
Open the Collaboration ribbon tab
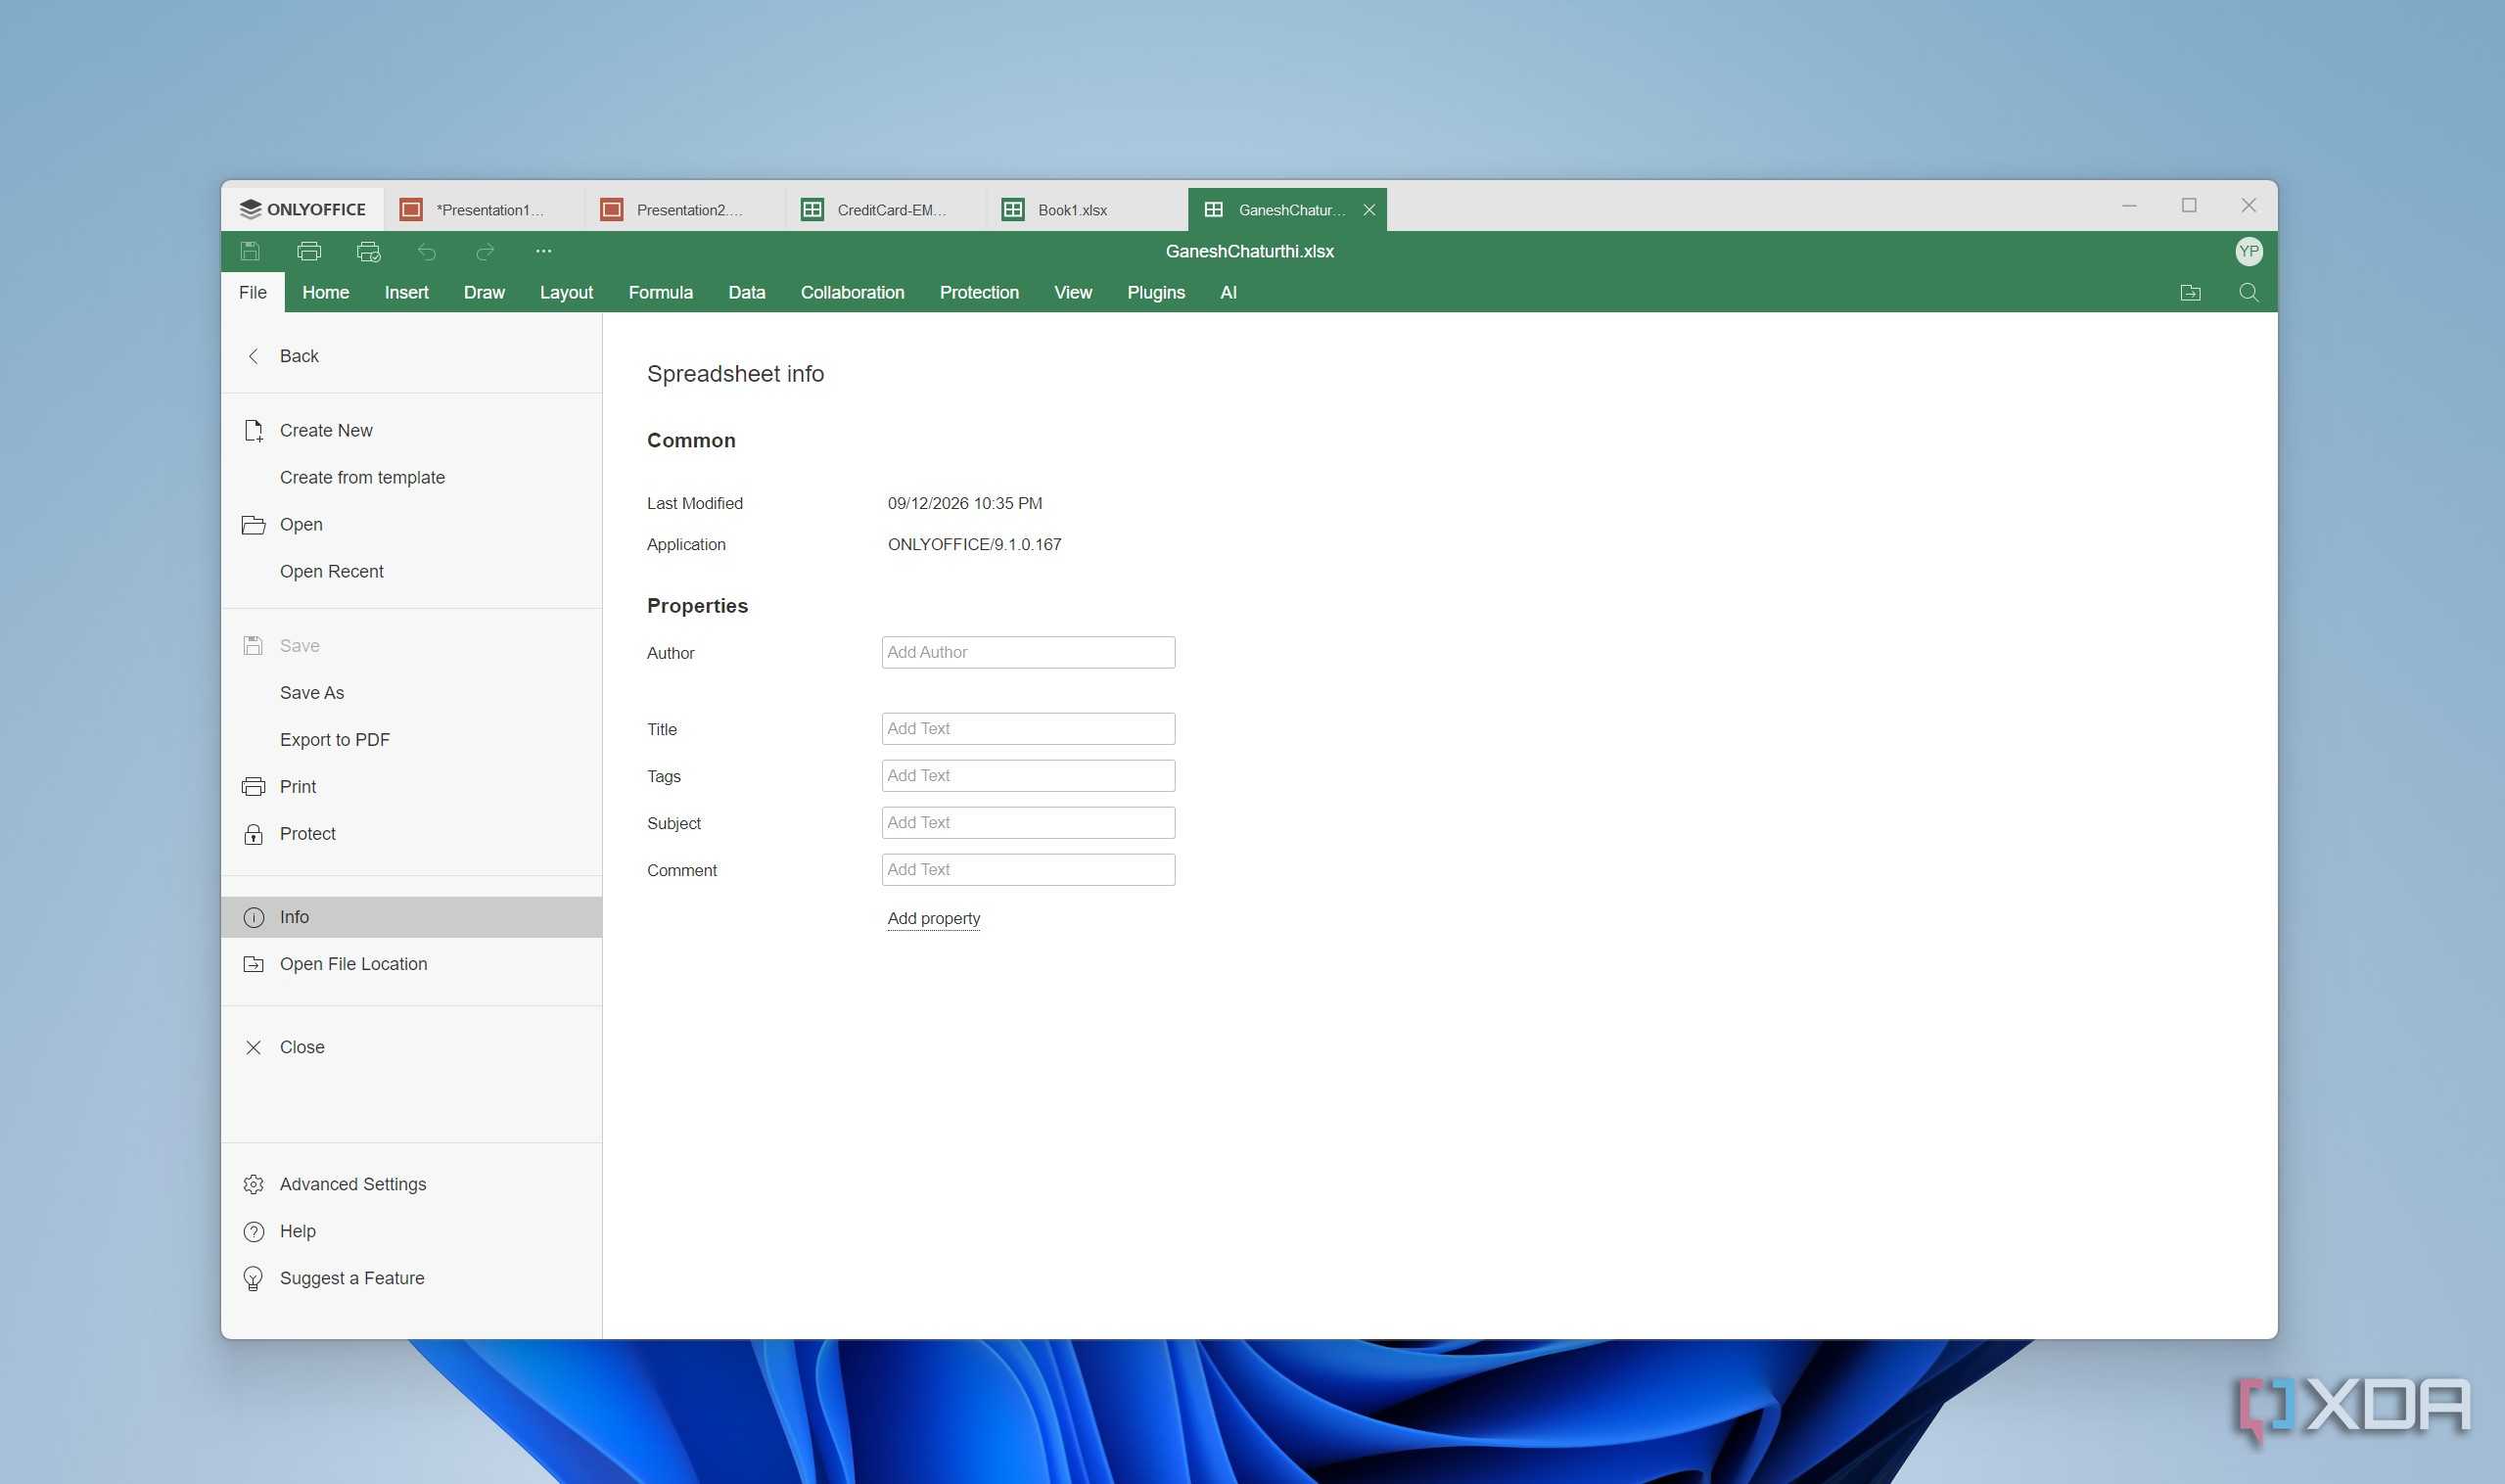tap(852, 293)
